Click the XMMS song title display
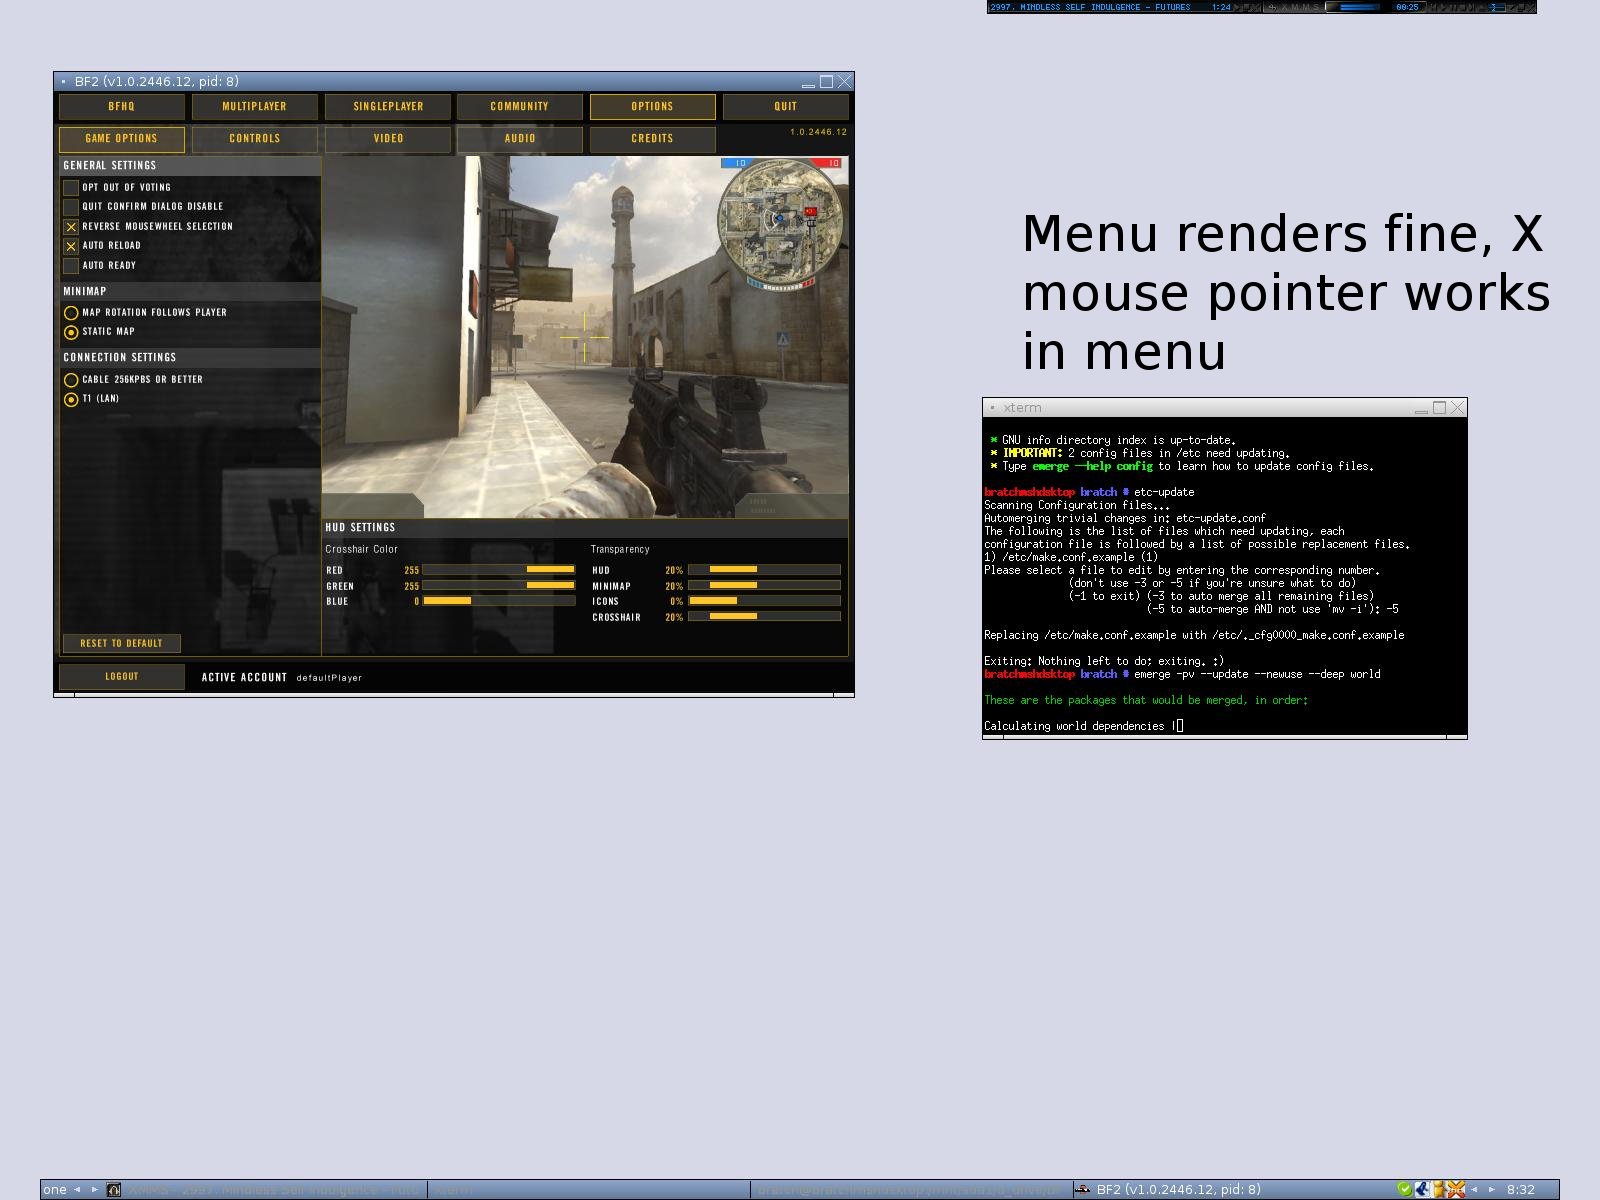 coord(1090,7)
